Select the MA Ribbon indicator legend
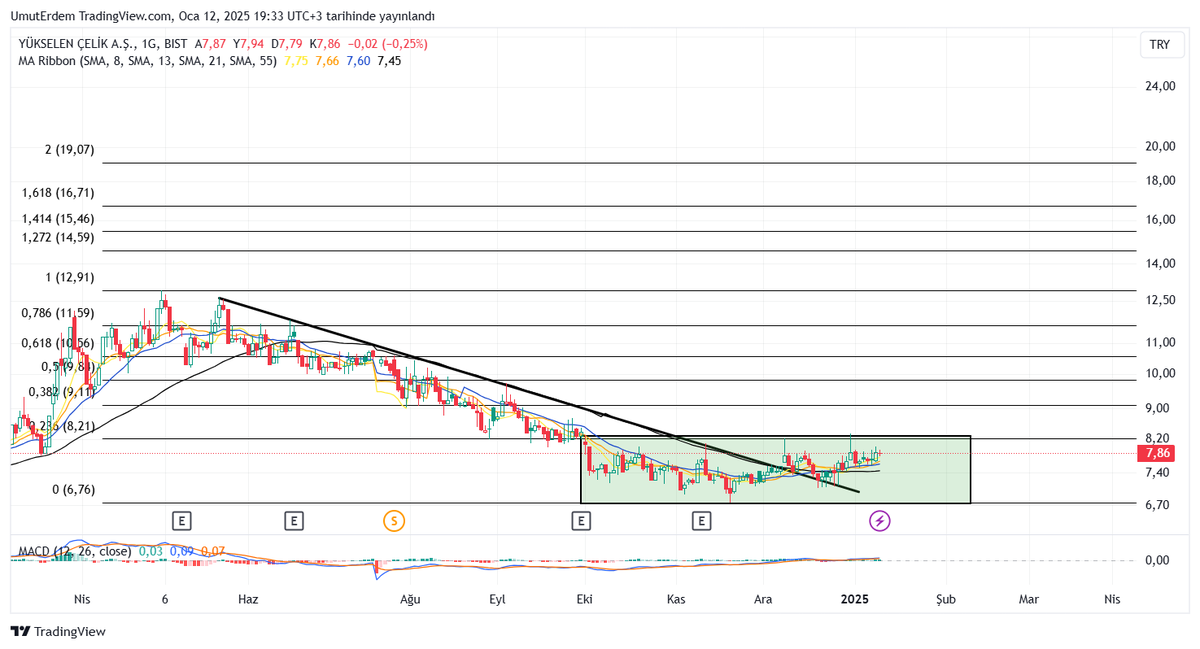 pyautogui.click(x=148, y=61)
